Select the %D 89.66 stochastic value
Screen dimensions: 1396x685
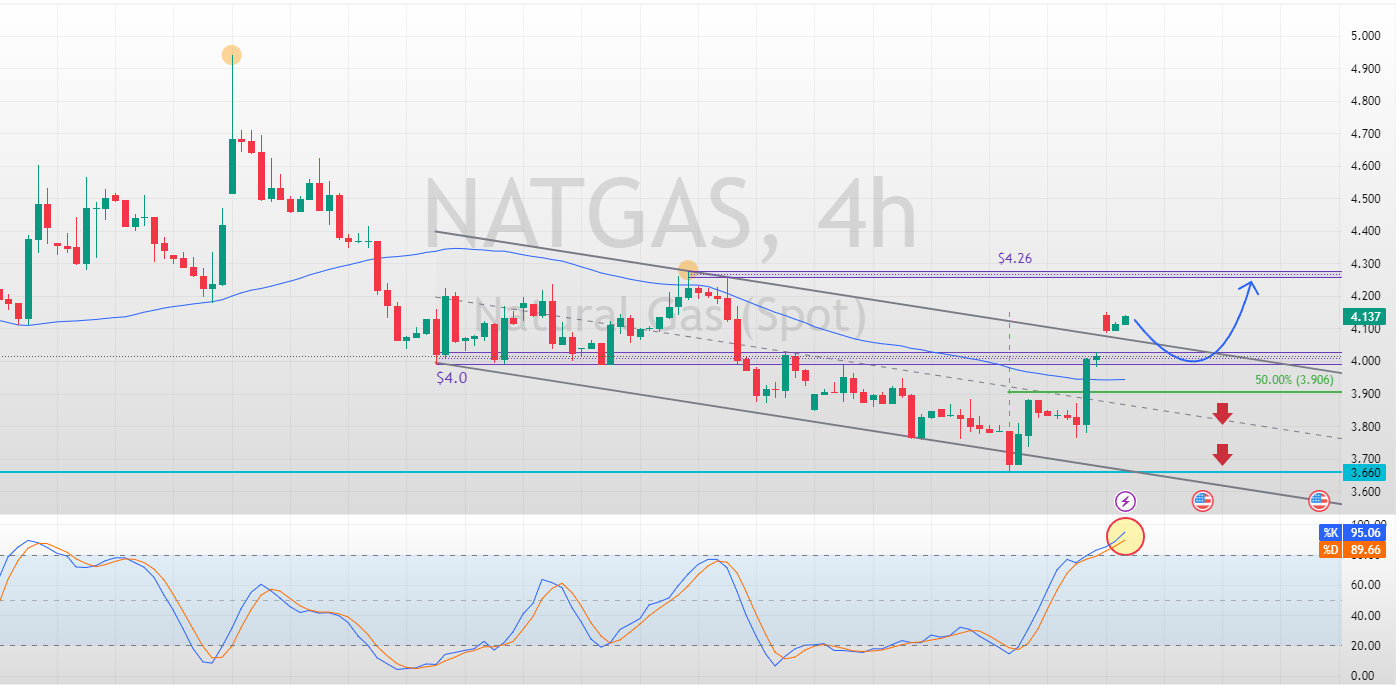point(1350,549)
